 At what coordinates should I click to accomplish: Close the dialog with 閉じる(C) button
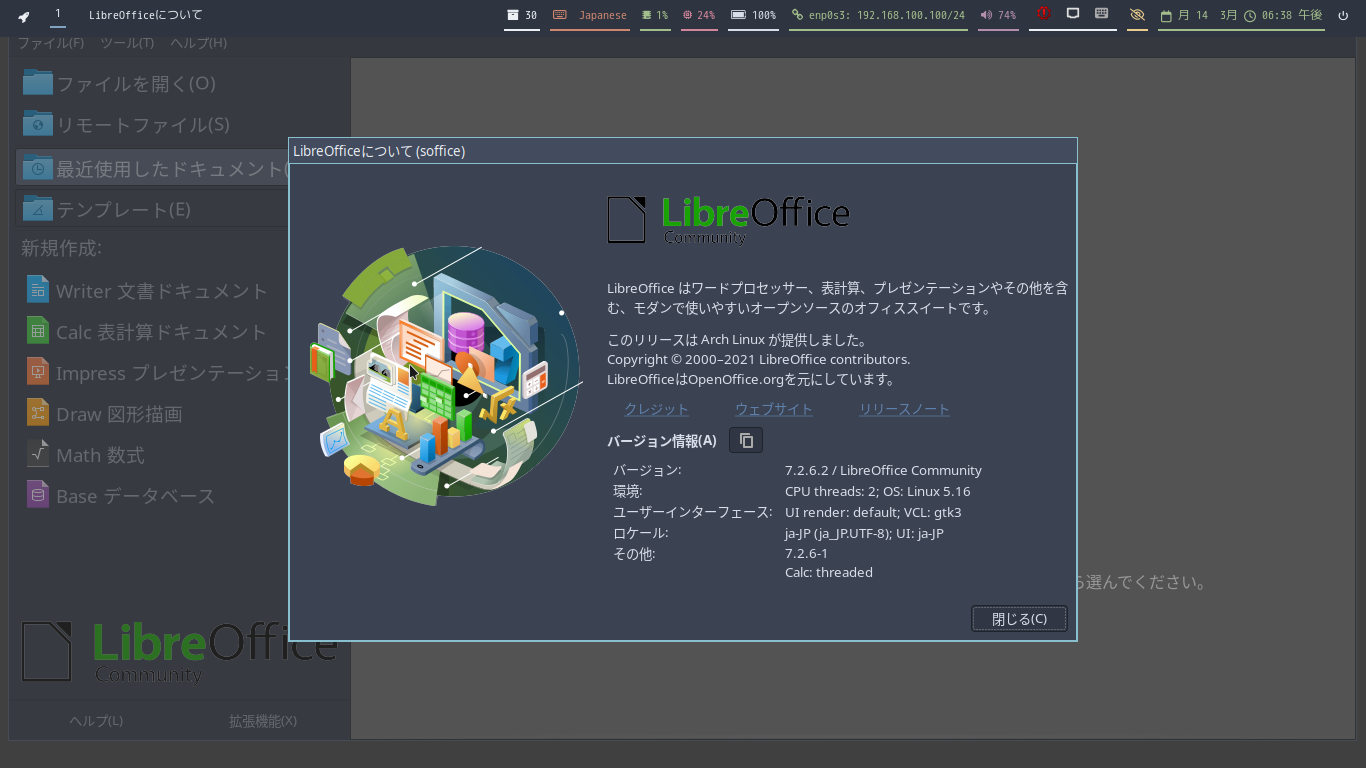(1019, 619)
